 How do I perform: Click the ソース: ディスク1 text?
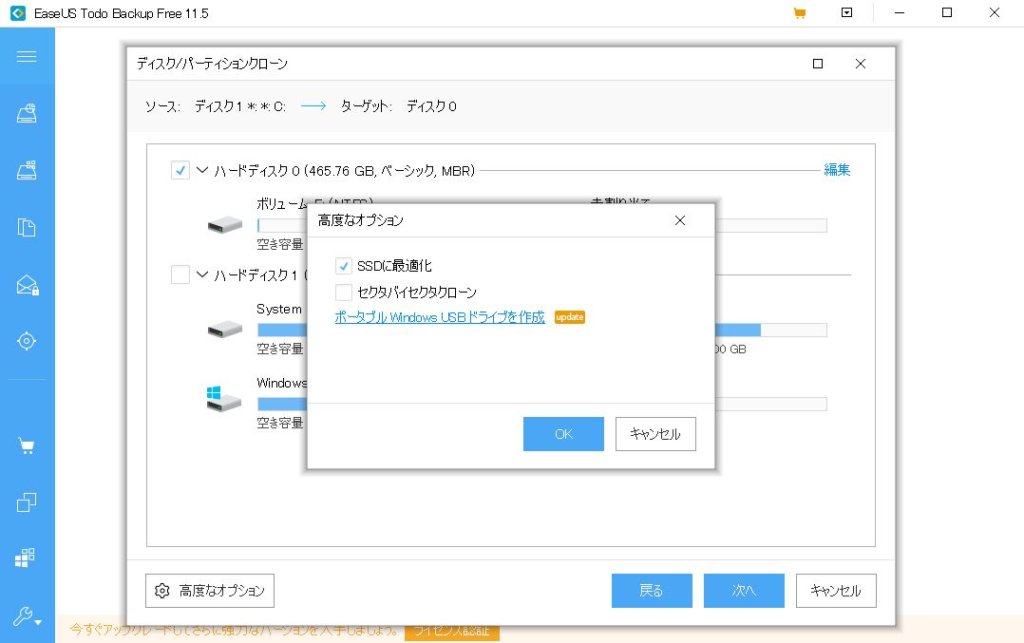tap(215, 106)
